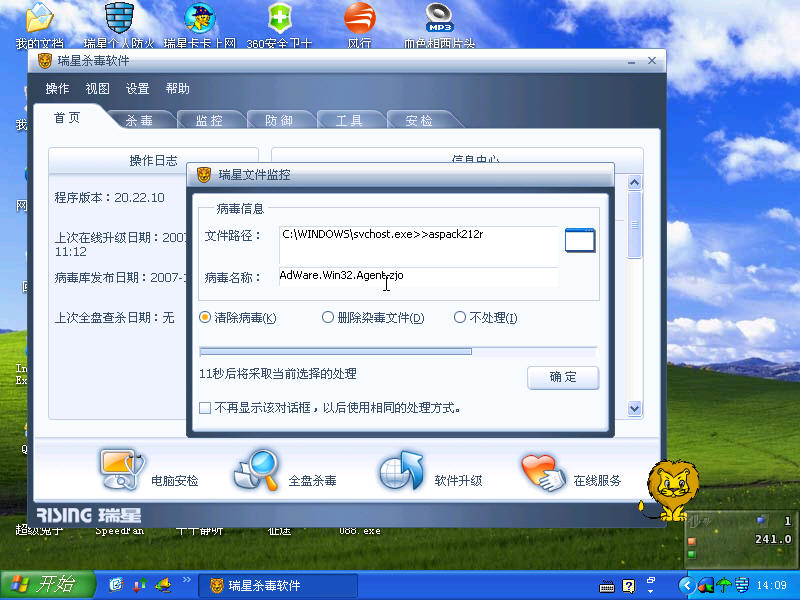The image size is (800, 600).
Task: Click the green umbrella tray icon
Action: (x=723, y=585)
